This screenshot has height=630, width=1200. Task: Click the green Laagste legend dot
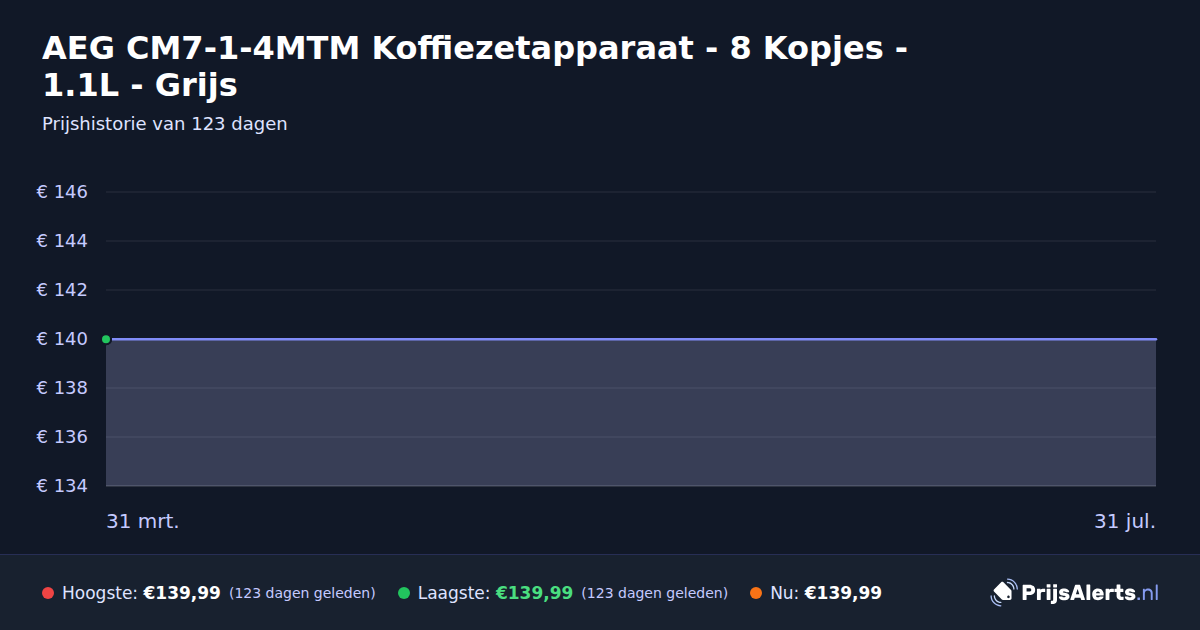pyautogui.click(x=404, y=593)
